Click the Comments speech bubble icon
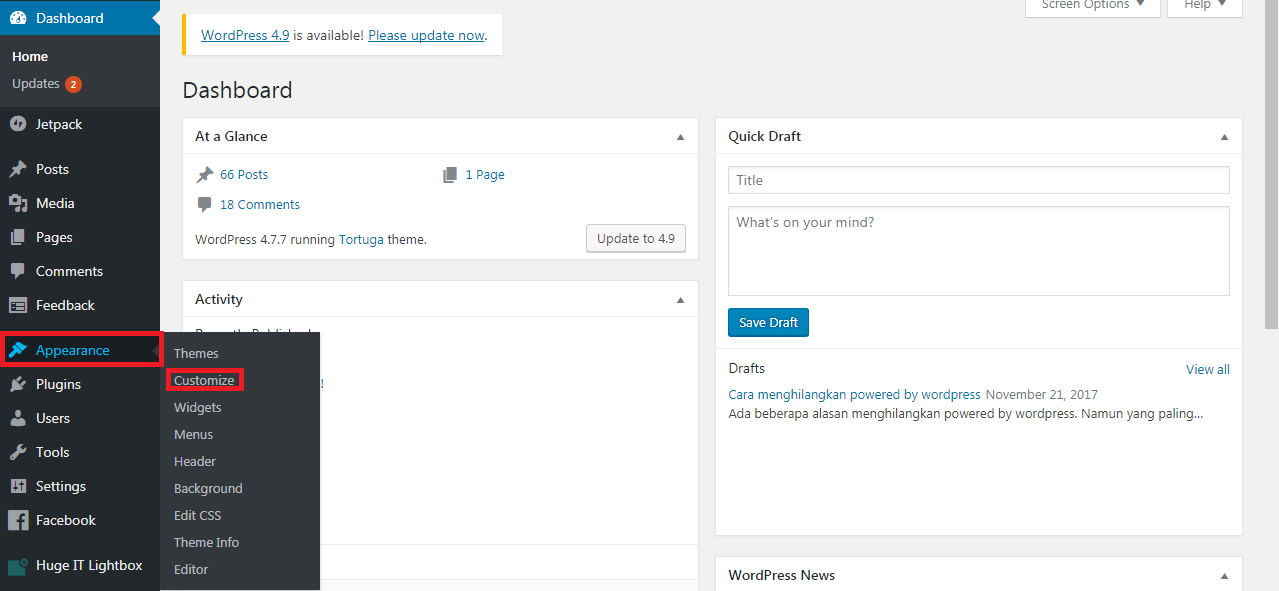 (18, 271)
